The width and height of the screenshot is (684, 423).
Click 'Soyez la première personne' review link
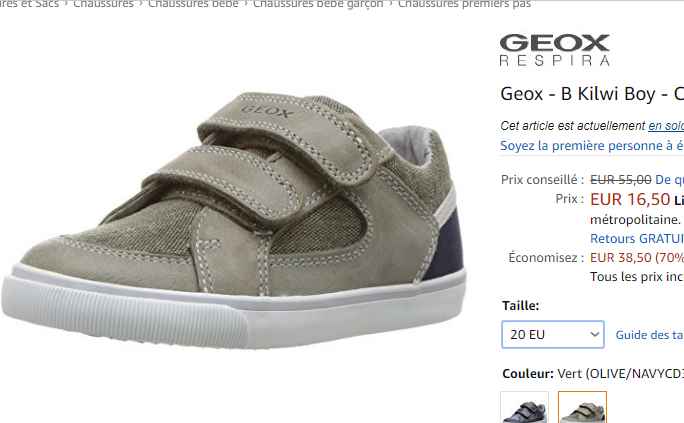pos(592,146)
